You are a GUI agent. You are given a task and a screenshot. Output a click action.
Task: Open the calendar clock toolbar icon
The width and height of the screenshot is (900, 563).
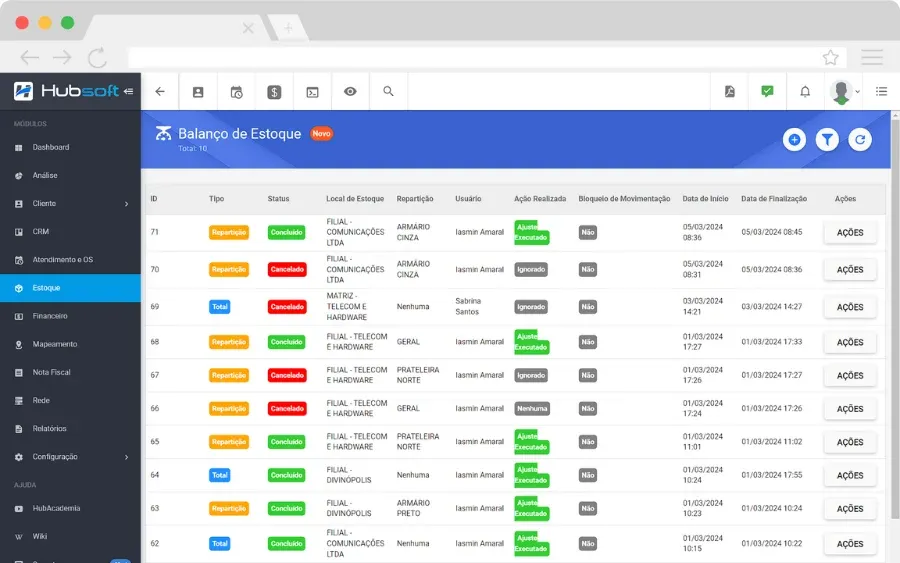click(236, 92)
